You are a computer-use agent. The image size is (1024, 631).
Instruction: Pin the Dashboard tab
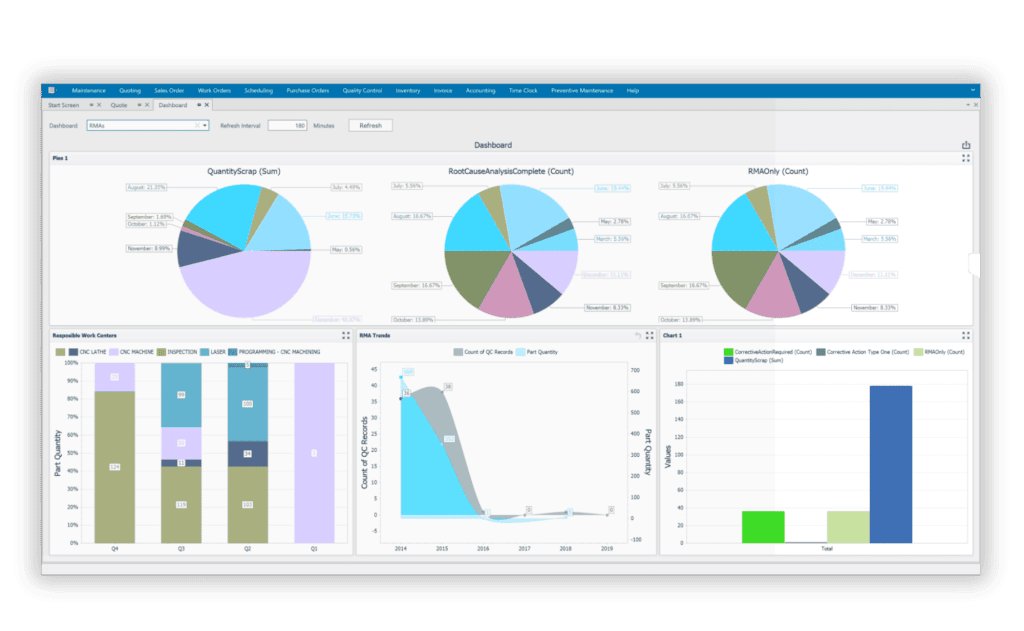tap(199, 105)
